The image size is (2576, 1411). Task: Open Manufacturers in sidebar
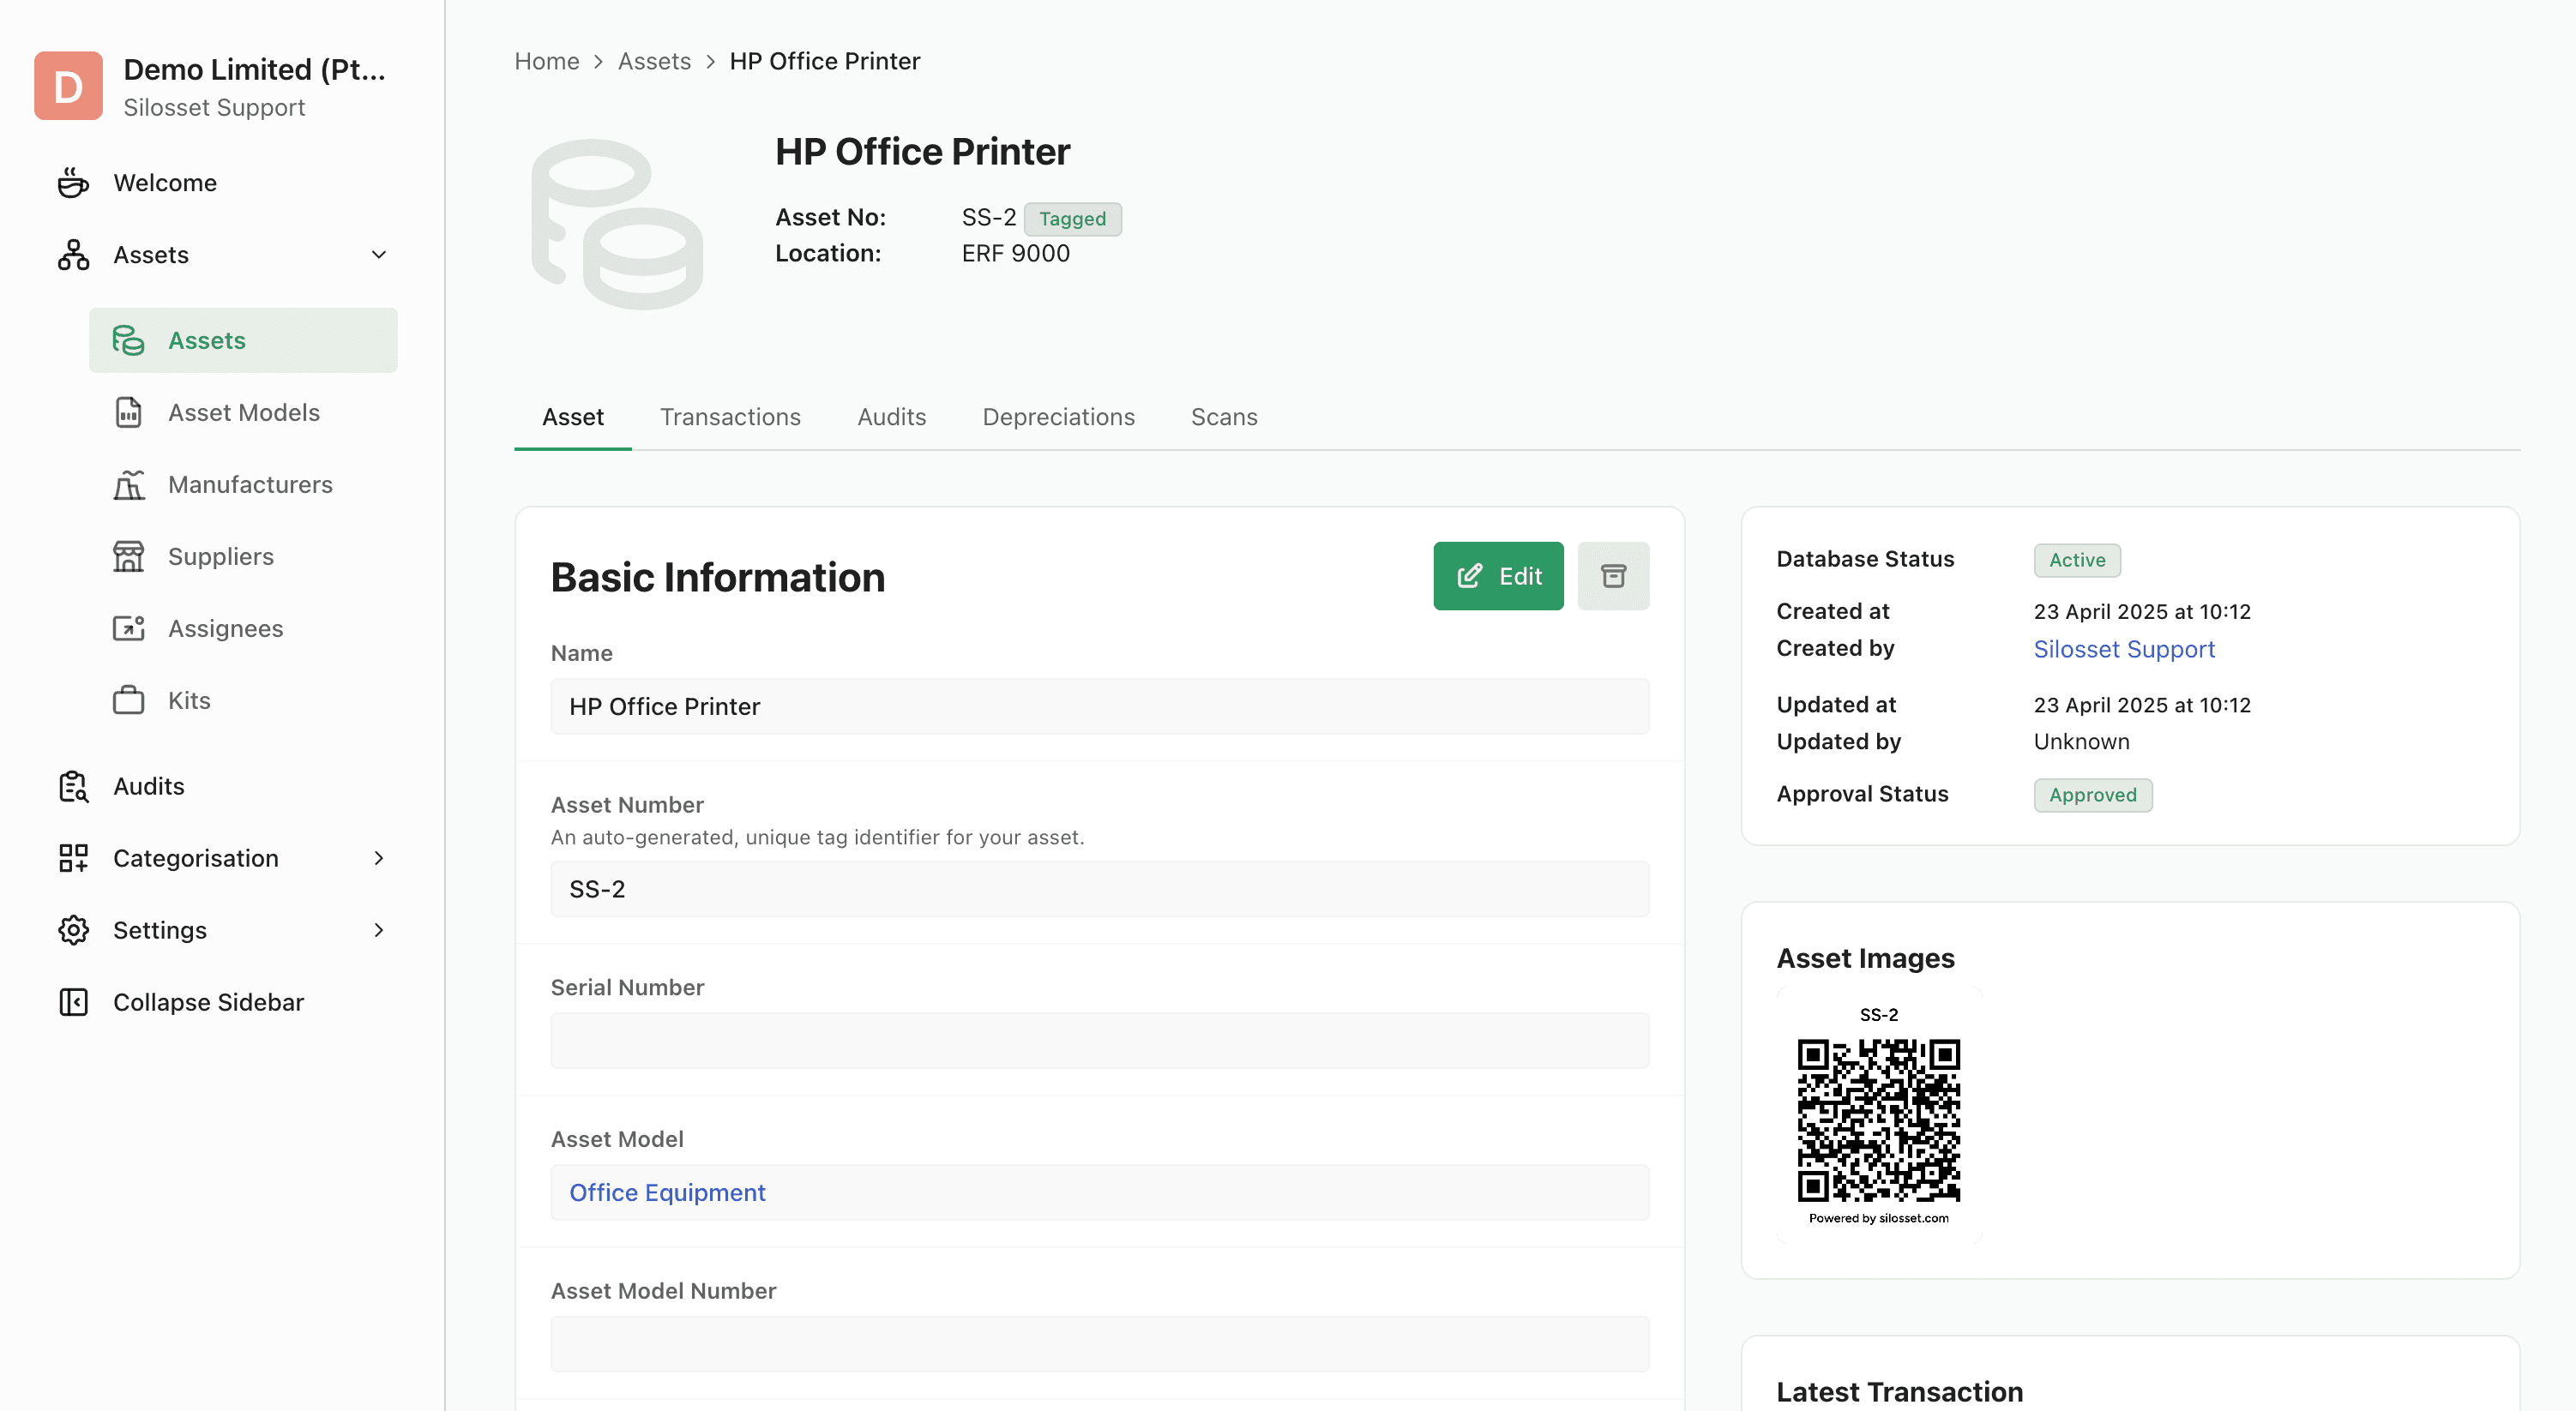(x=250, y=484)
